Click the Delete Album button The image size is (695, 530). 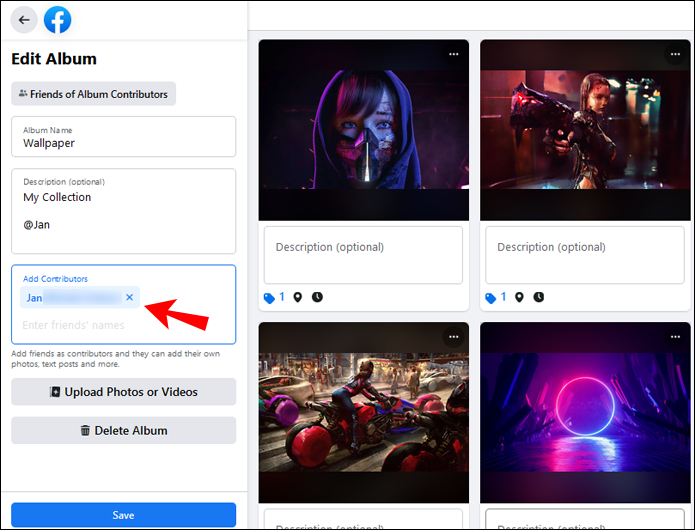(124, 430)
